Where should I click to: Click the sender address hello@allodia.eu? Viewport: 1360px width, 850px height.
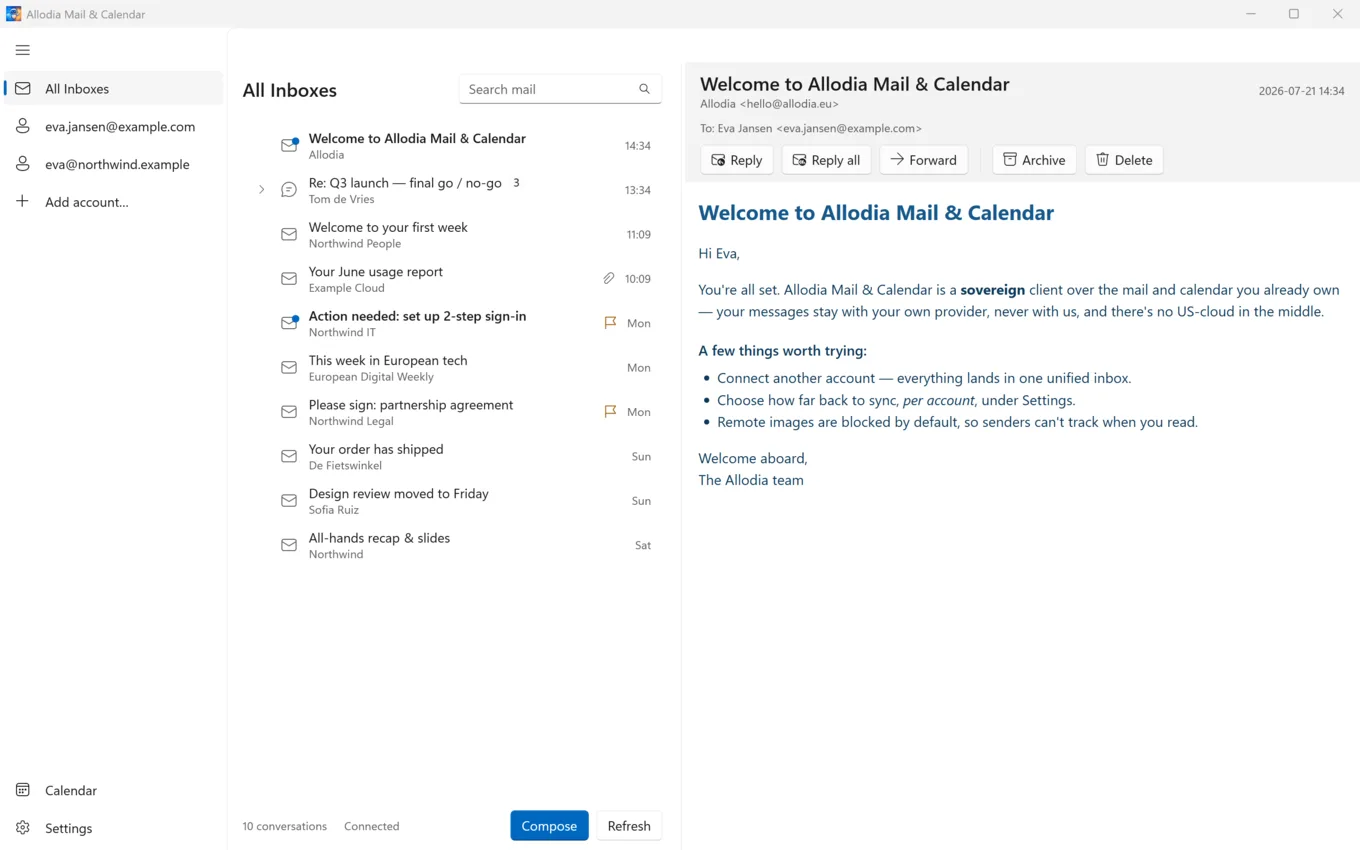click(x=789, y=104)
